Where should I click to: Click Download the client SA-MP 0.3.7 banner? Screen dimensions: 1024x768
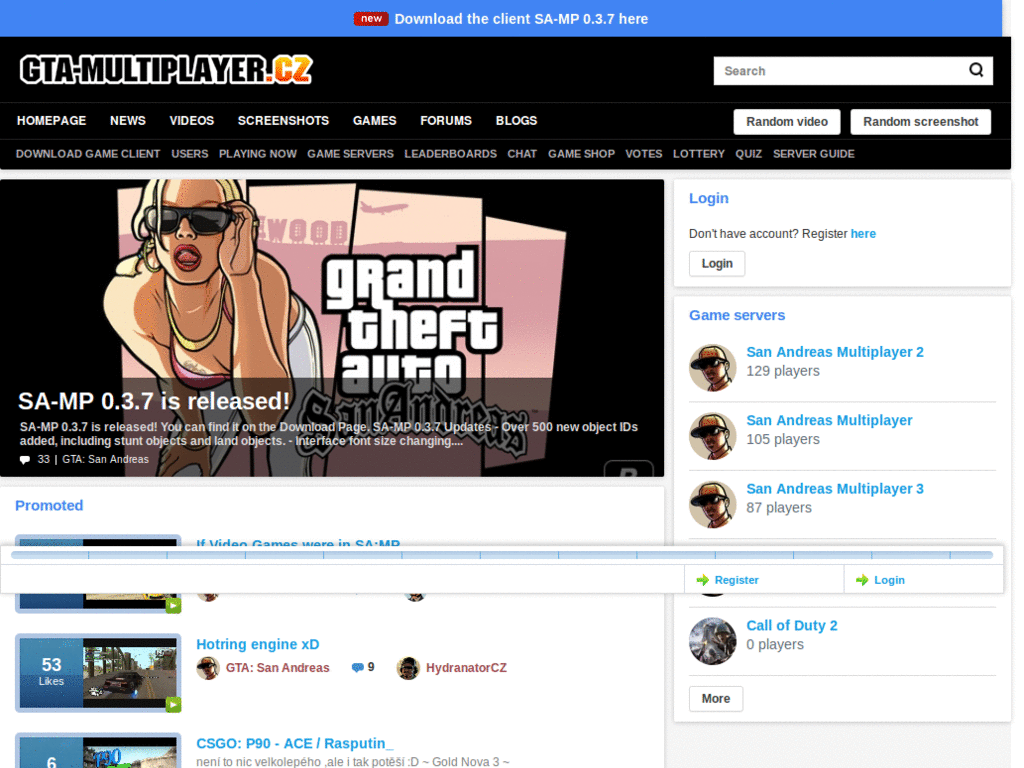(x=521, y=19)
